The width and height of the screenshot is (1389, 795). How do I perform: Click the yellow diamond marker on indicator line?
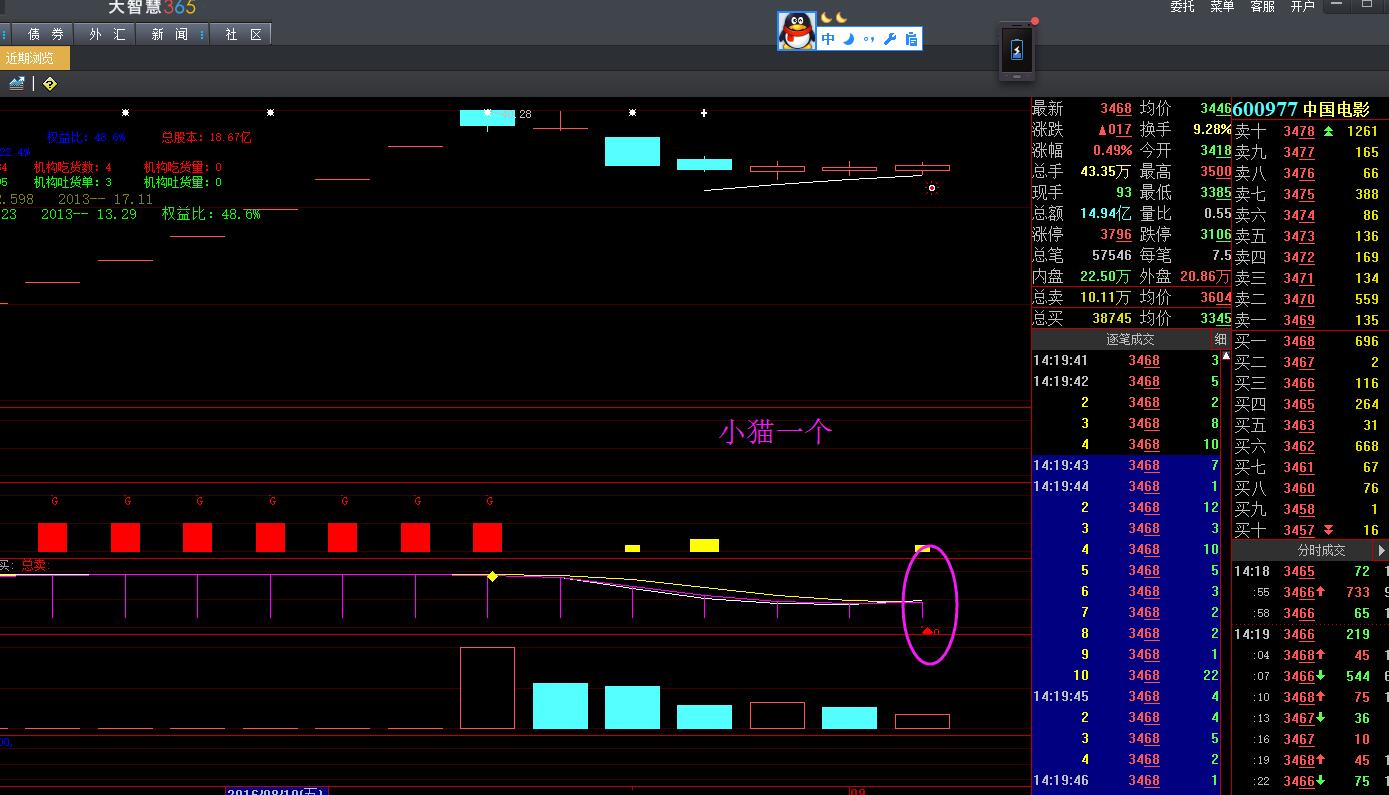click(x=492, y=576)
